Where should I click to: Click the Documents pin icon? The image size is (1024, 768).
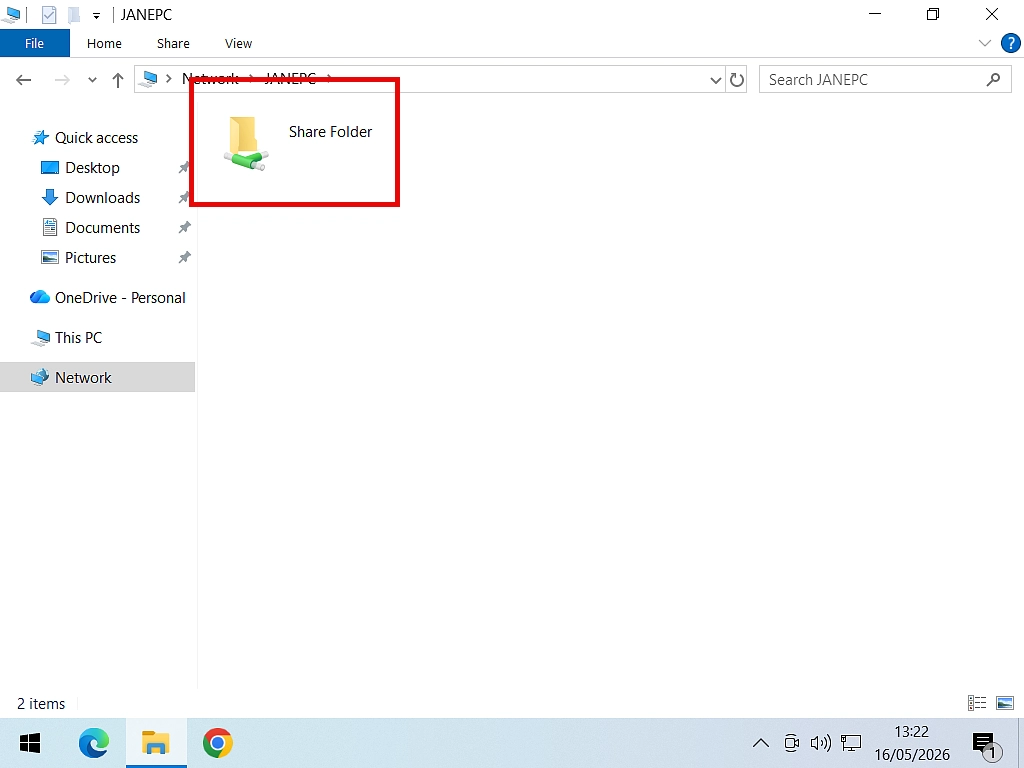[185, 227]
